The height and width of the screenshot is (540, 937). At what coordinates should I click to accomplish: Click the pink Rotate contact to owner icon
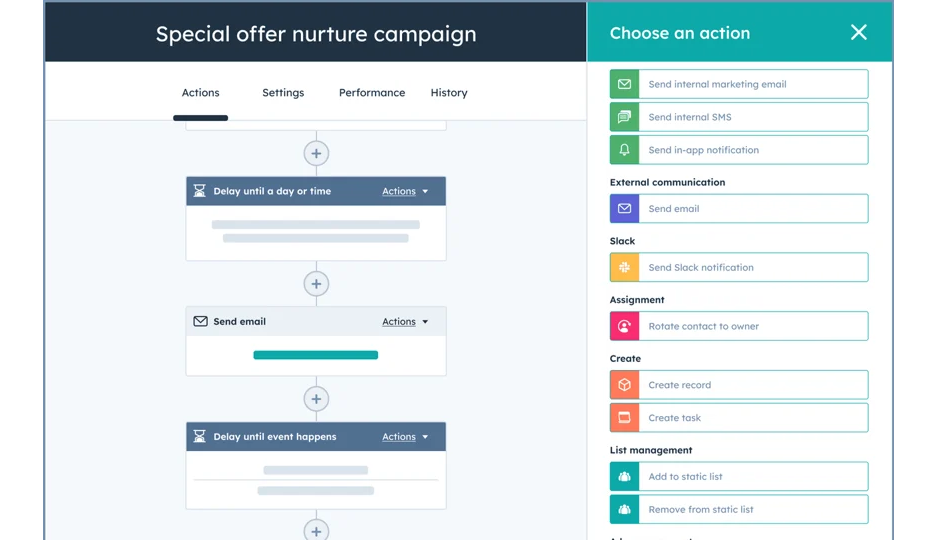click(x=624, y=326)
